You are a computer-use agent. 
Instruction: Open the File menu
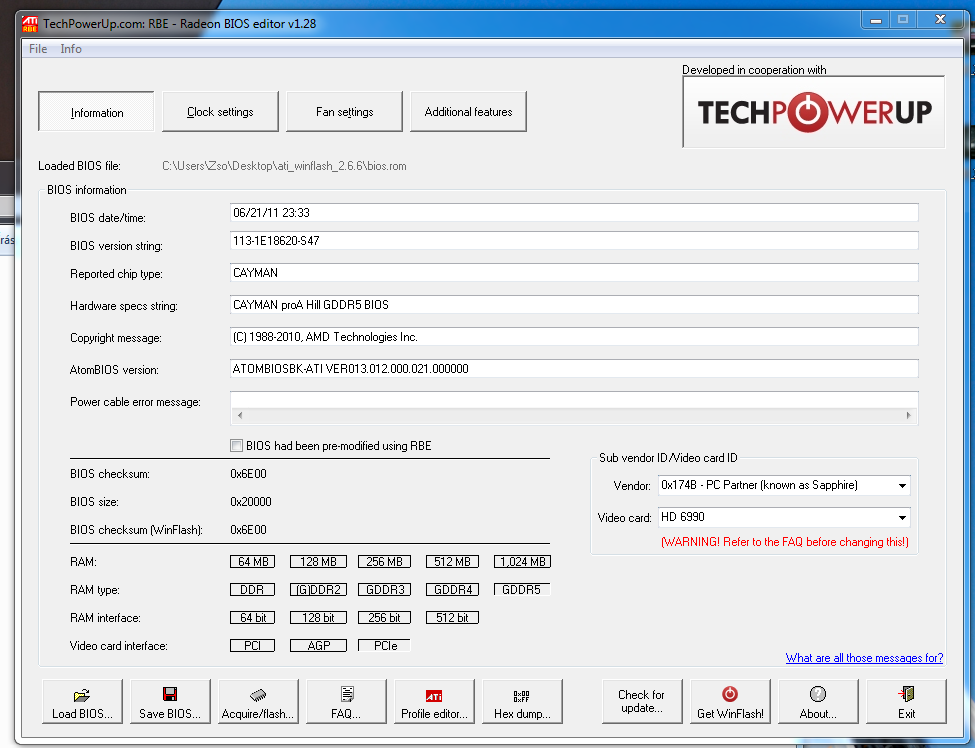(38, 48)
